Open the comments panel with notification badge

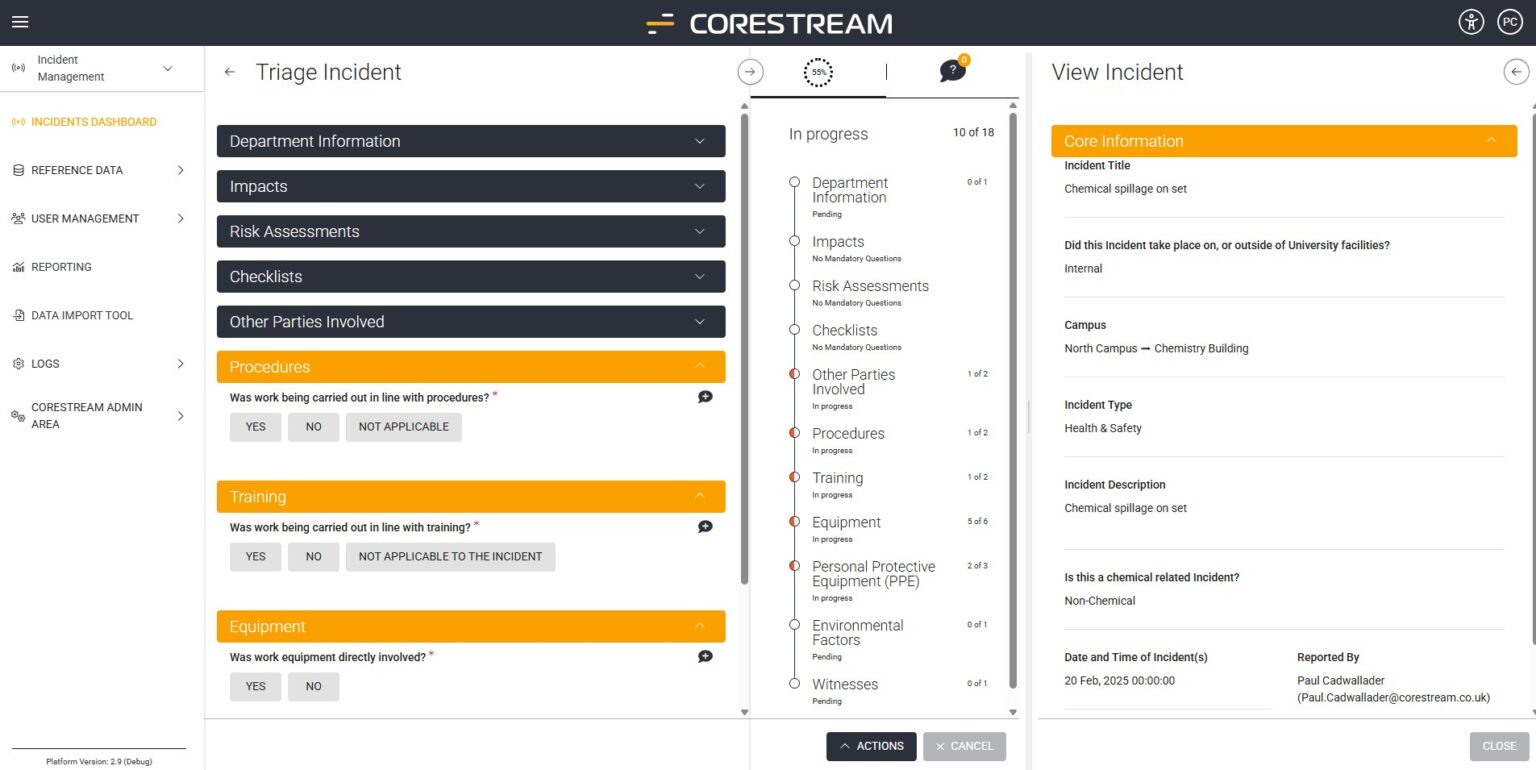[950, 71]
